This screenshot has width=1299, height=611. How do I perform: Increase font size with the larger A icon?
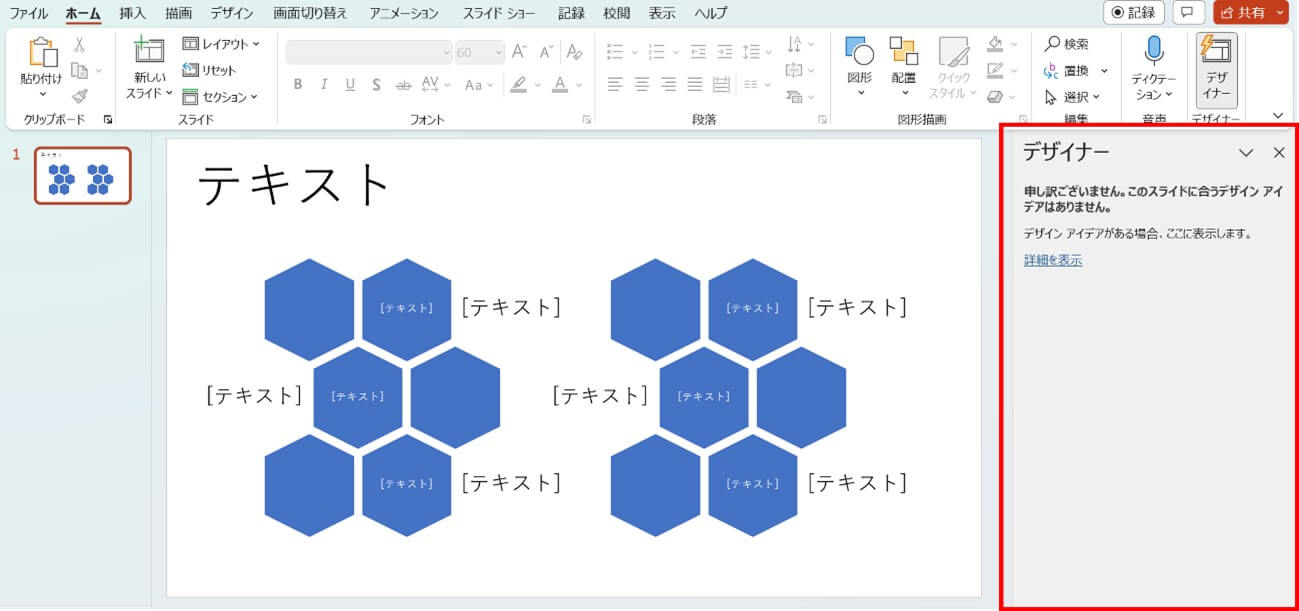(519, 52)
